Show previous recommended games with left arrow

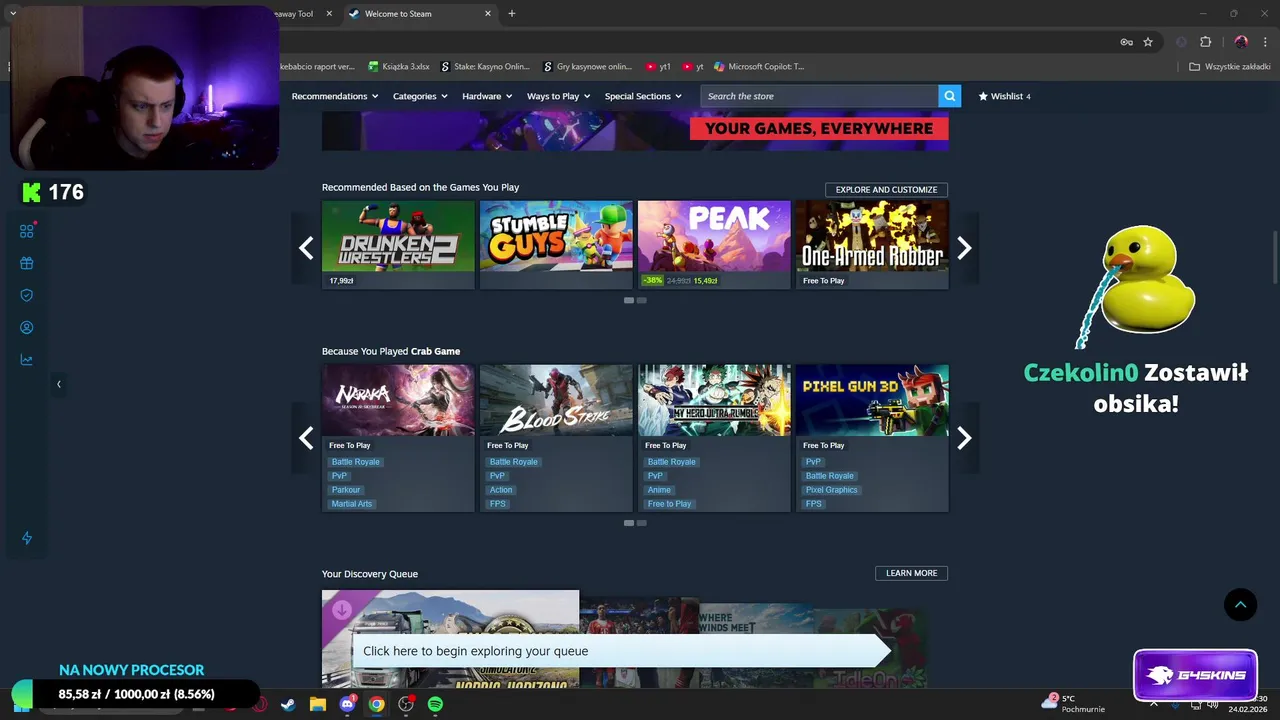point(306,247)
